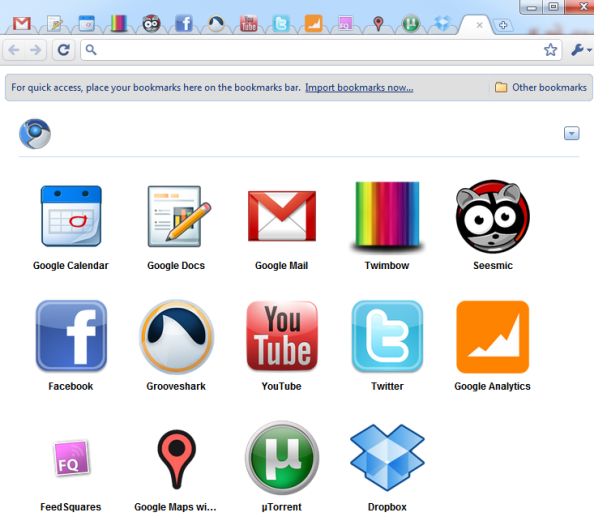This screenshot has height=521, width=594.
Task: Open the Seesmic raccoon app
Action: [492, 216]
